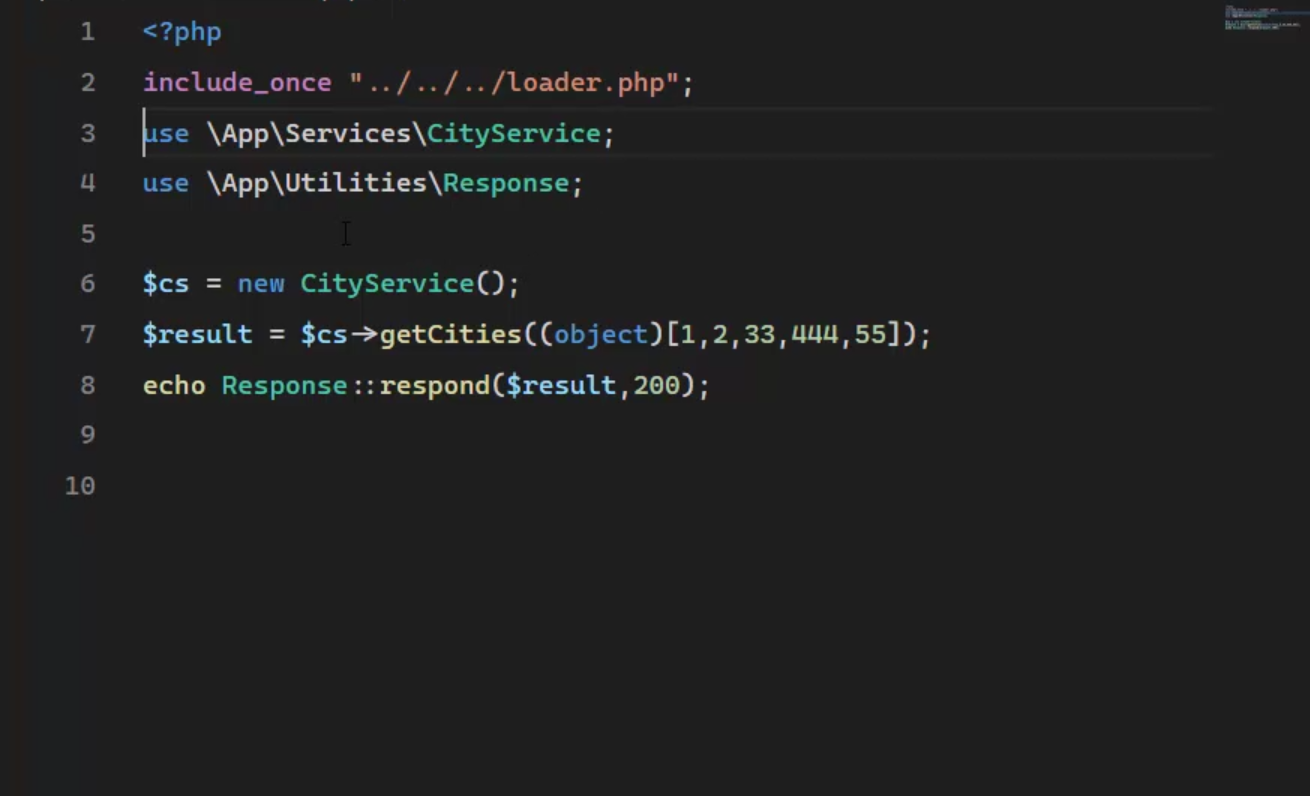The height and width of the screenshot is (796, 1310).
Task: Click line number 9 in the gutter
Action: coord(88,435)
